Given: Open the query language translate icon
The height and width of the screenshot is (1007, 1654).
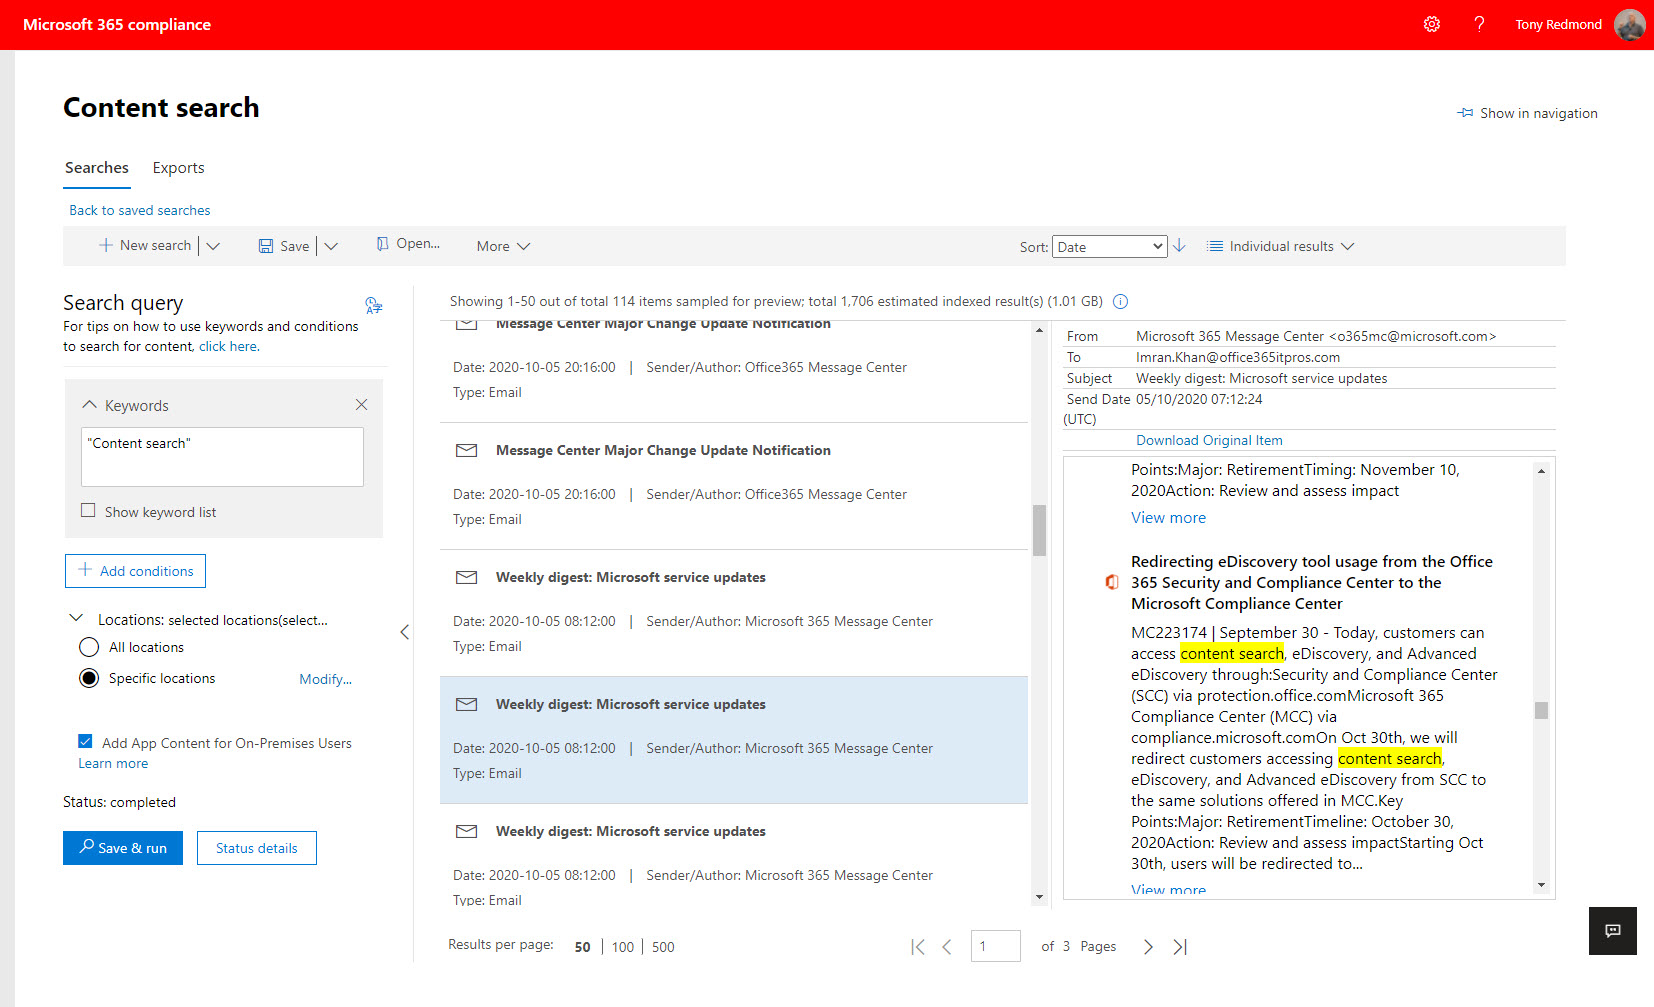Looking at the screenshot, I should [373, 305].
